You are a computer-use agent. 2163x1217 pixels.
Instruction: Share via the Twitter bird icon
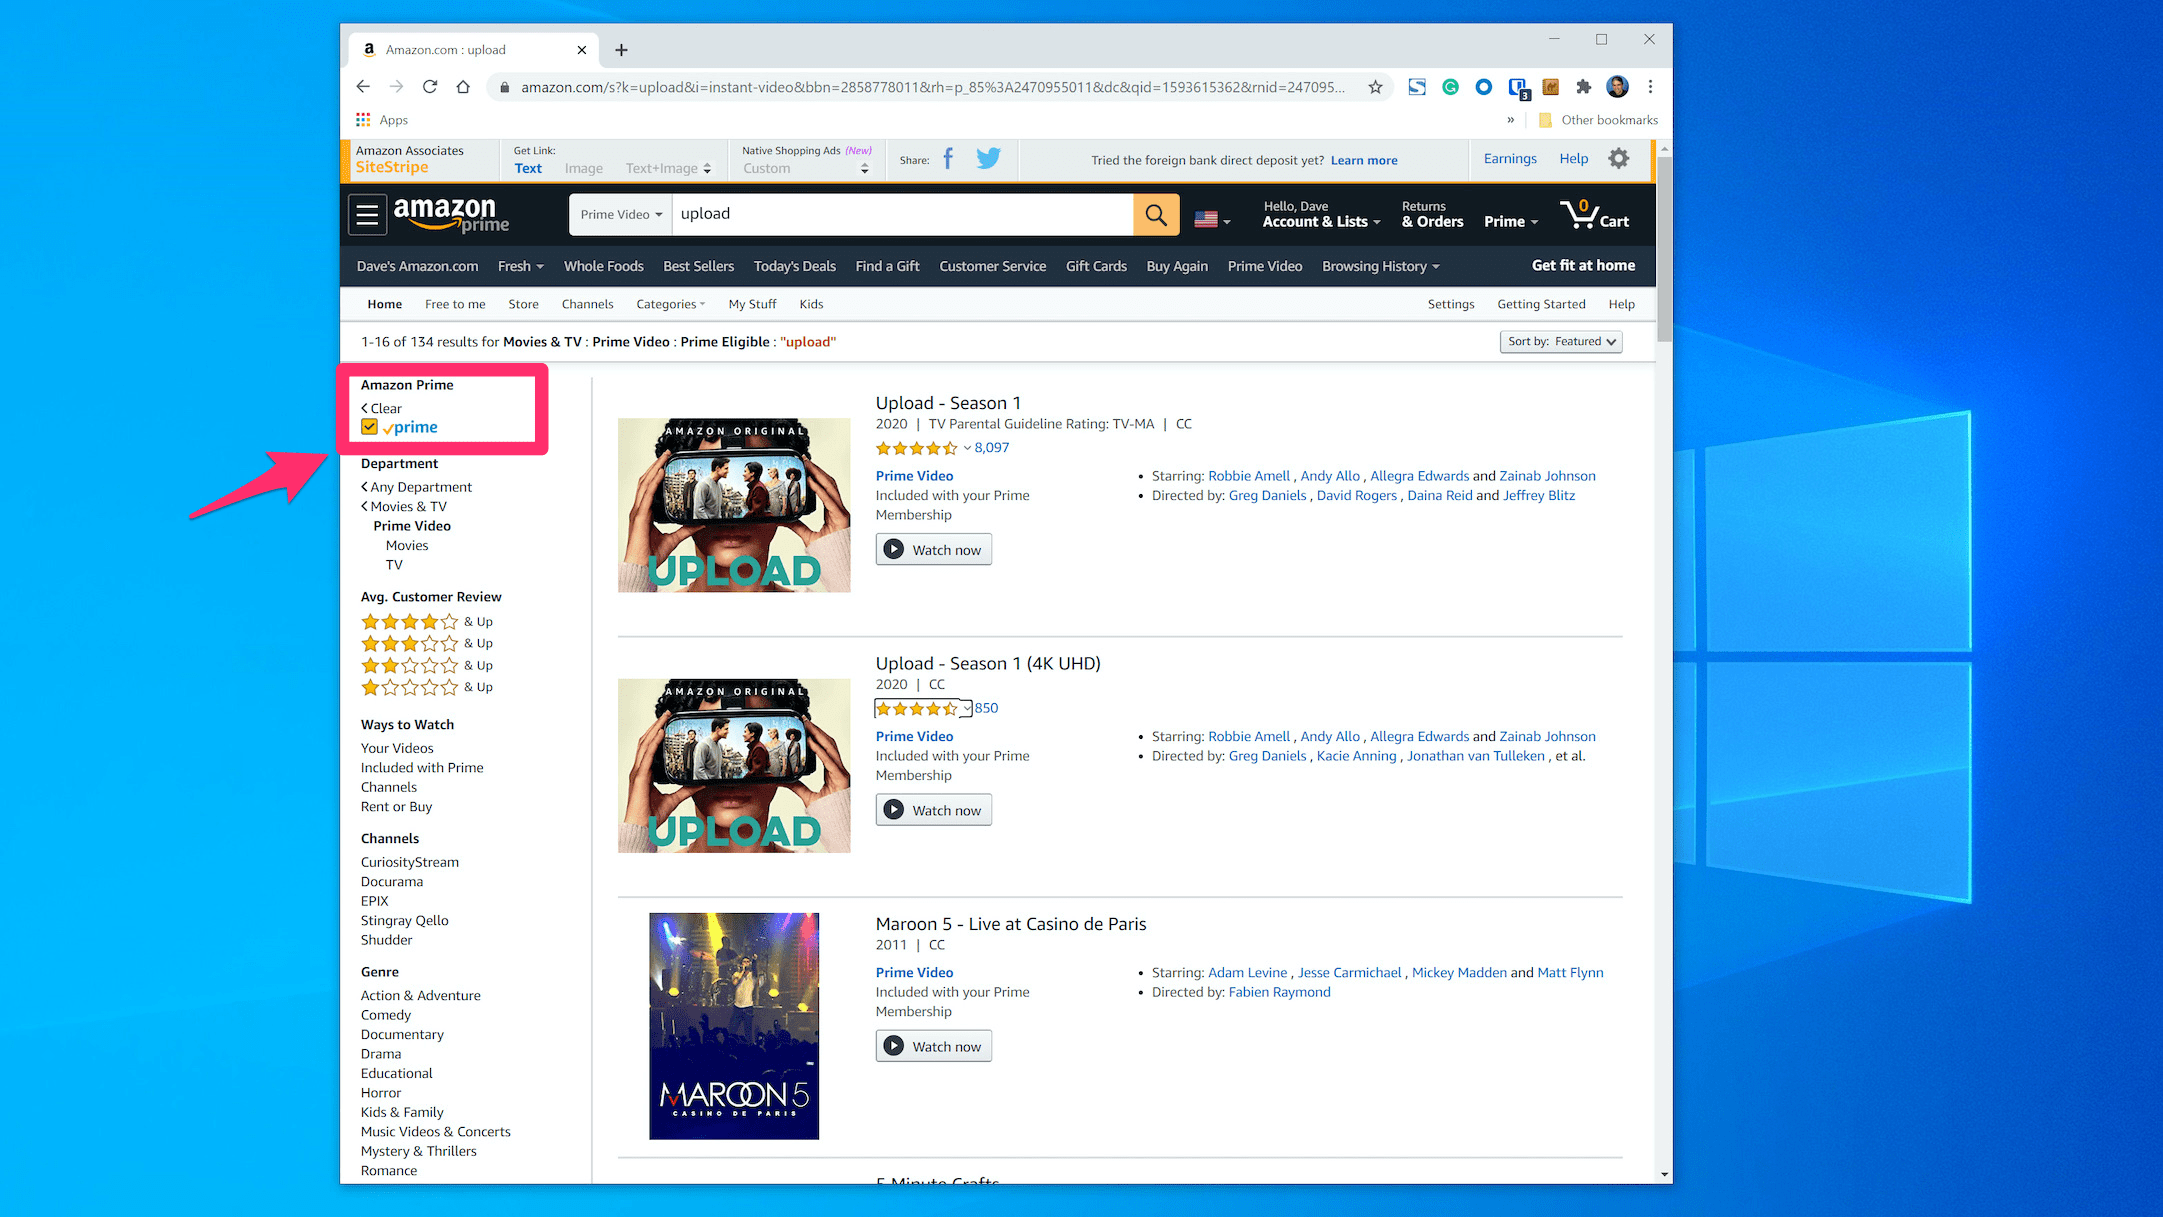click(988, 159)
